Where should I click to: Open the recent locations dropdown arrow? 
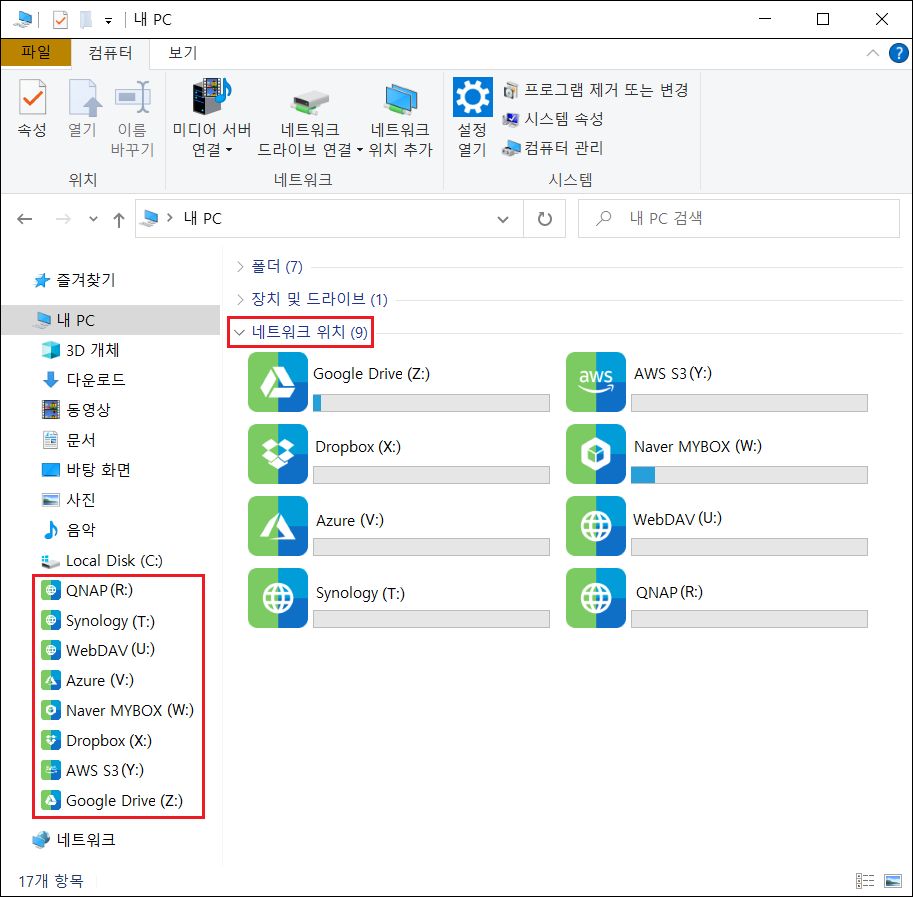[x=93, y=219]
